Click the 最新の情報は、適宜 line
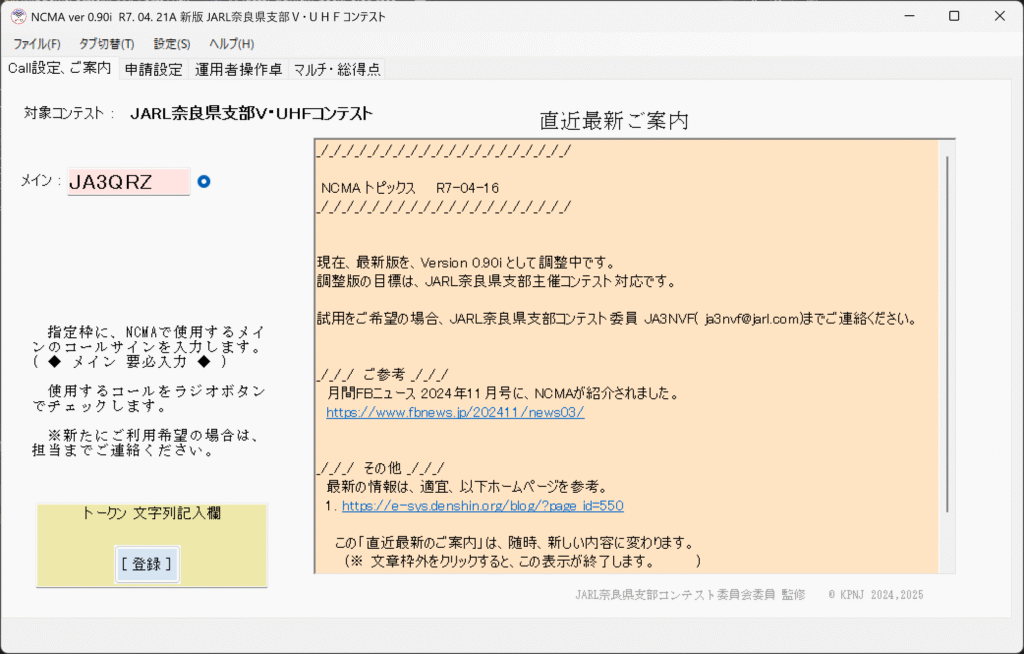Image resolution: width=1024 pixels, height=654 pixels. click(468, 487)
